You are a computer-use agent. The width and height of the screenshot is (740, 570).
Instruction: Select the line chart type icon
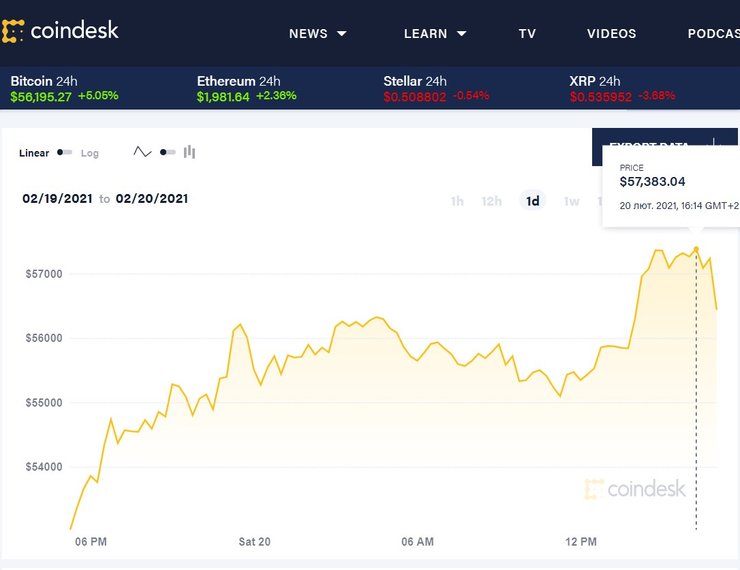(142, 152)
